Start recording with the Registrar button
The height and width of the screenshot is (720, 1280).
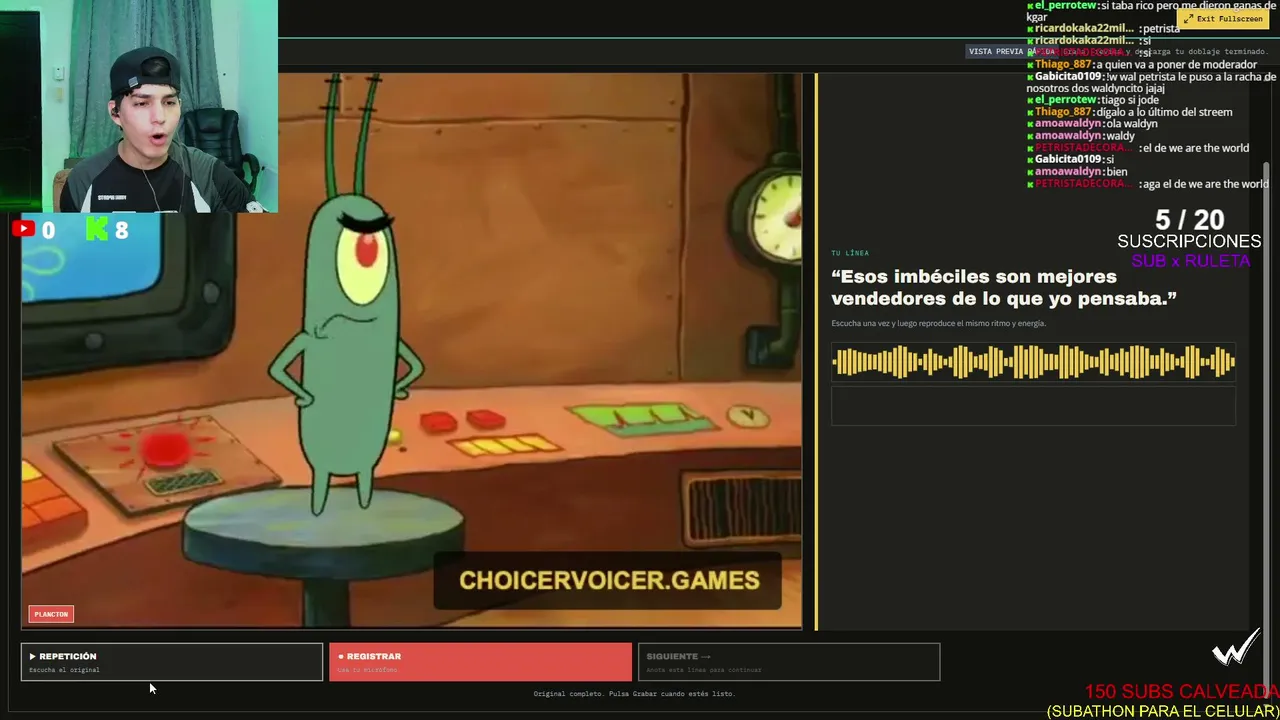coord(480,662)
